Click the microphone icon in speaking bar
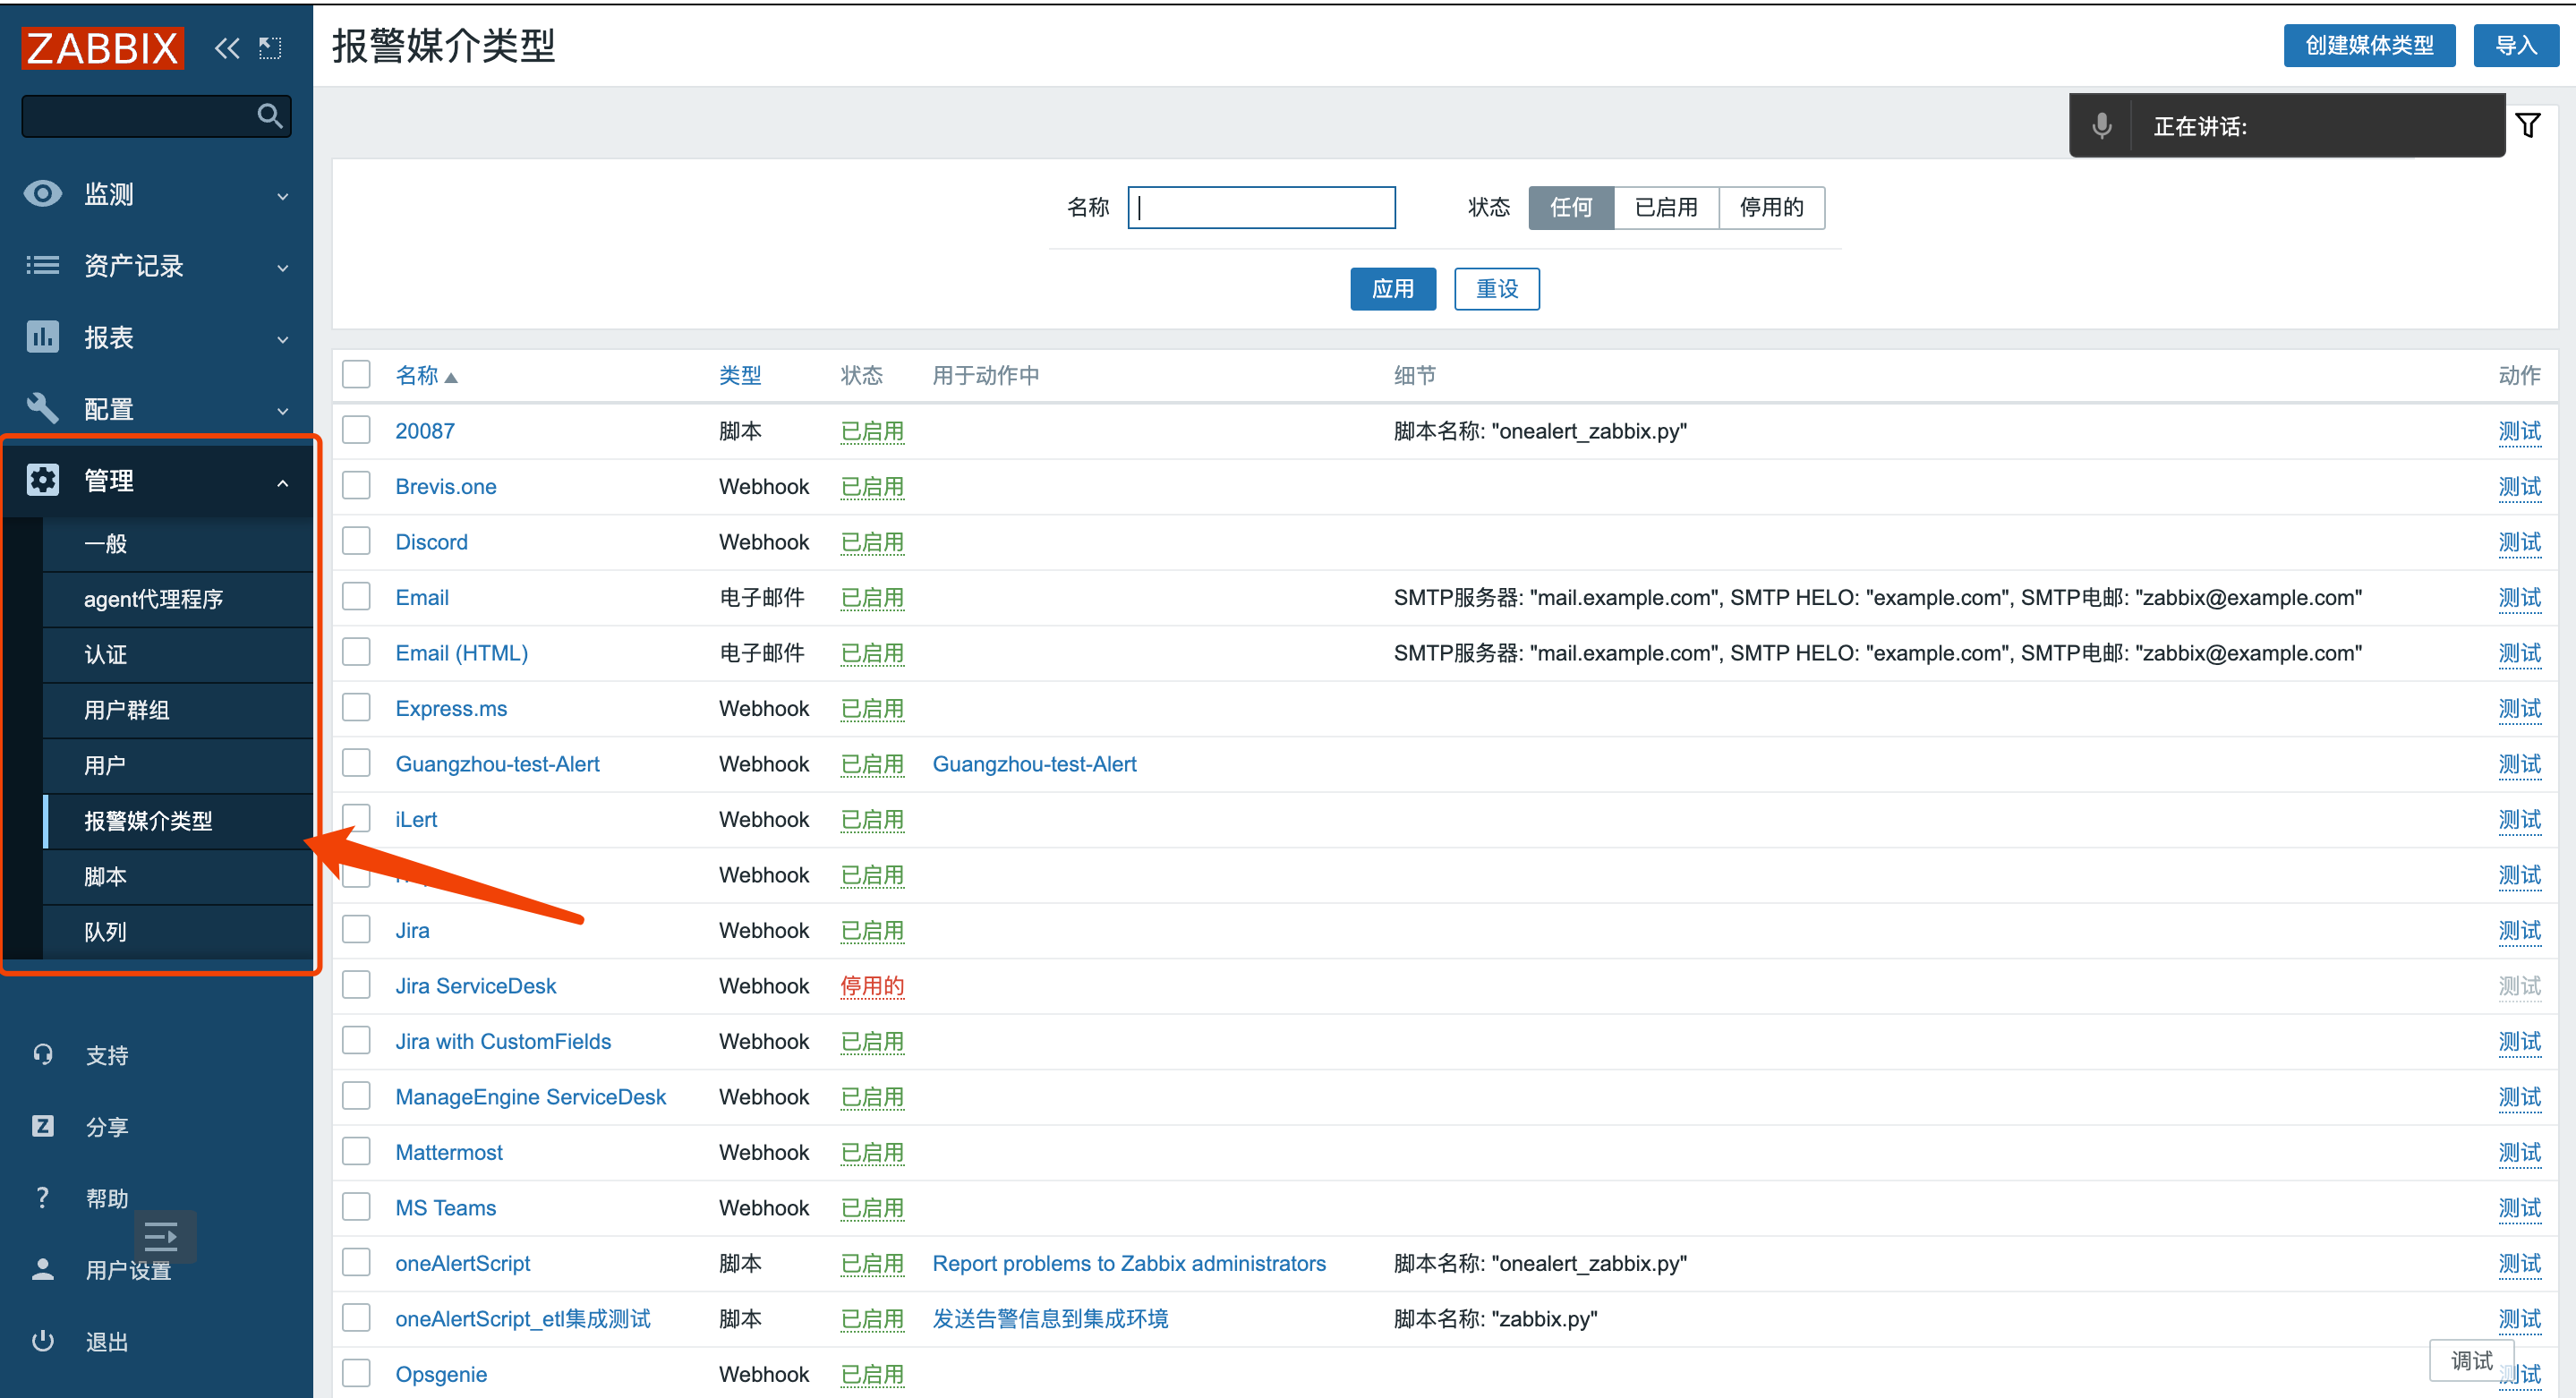This screenshot has height=1398, width=2576. (2101, 126)
